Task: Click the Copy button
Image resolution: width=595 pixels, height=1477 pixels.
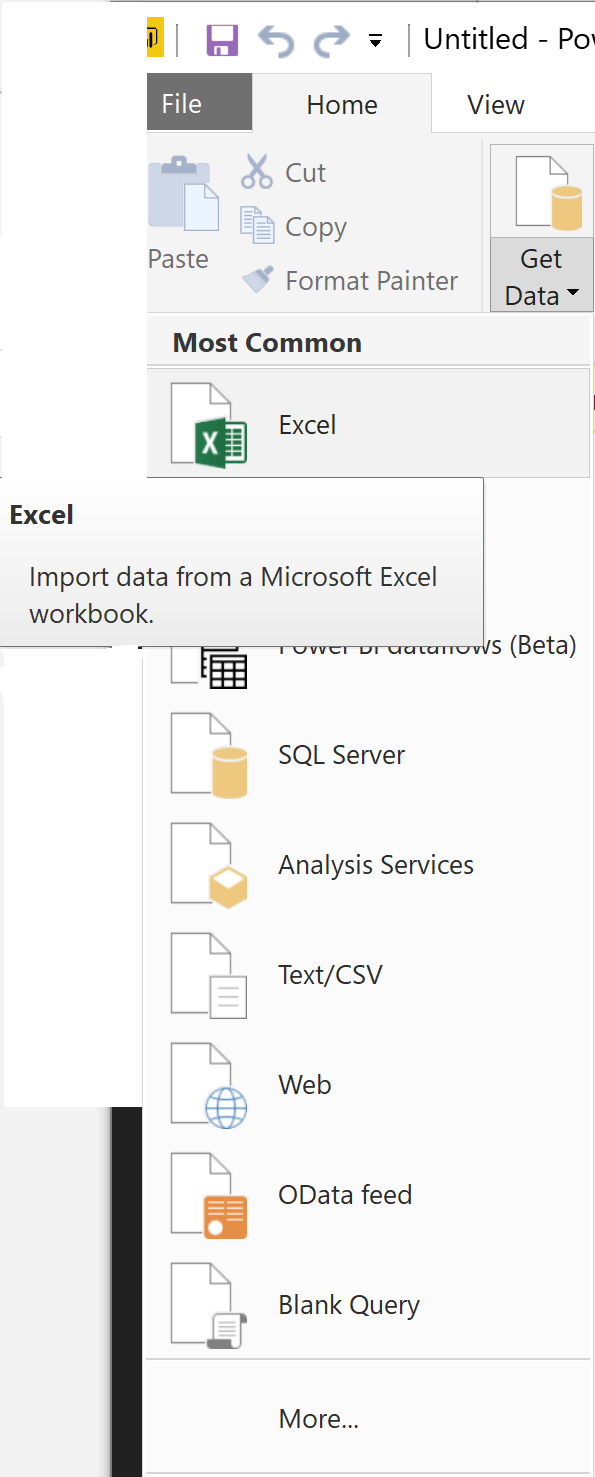Action: coord(293,226)
